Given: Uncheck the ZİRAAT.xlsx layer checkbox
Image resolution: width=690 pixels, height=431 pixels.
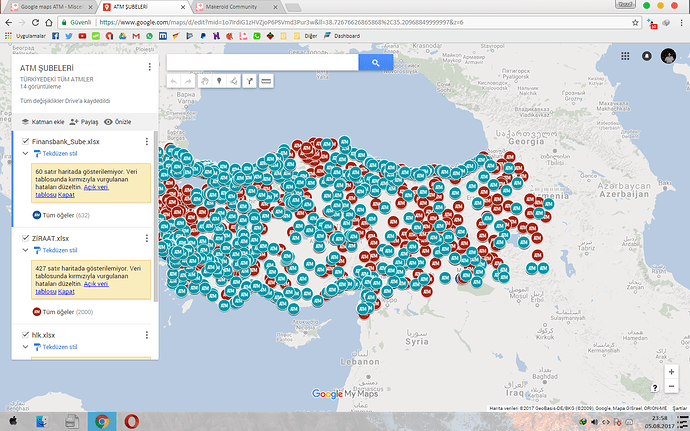Looking at the screenshot, I should pos(26,238).
